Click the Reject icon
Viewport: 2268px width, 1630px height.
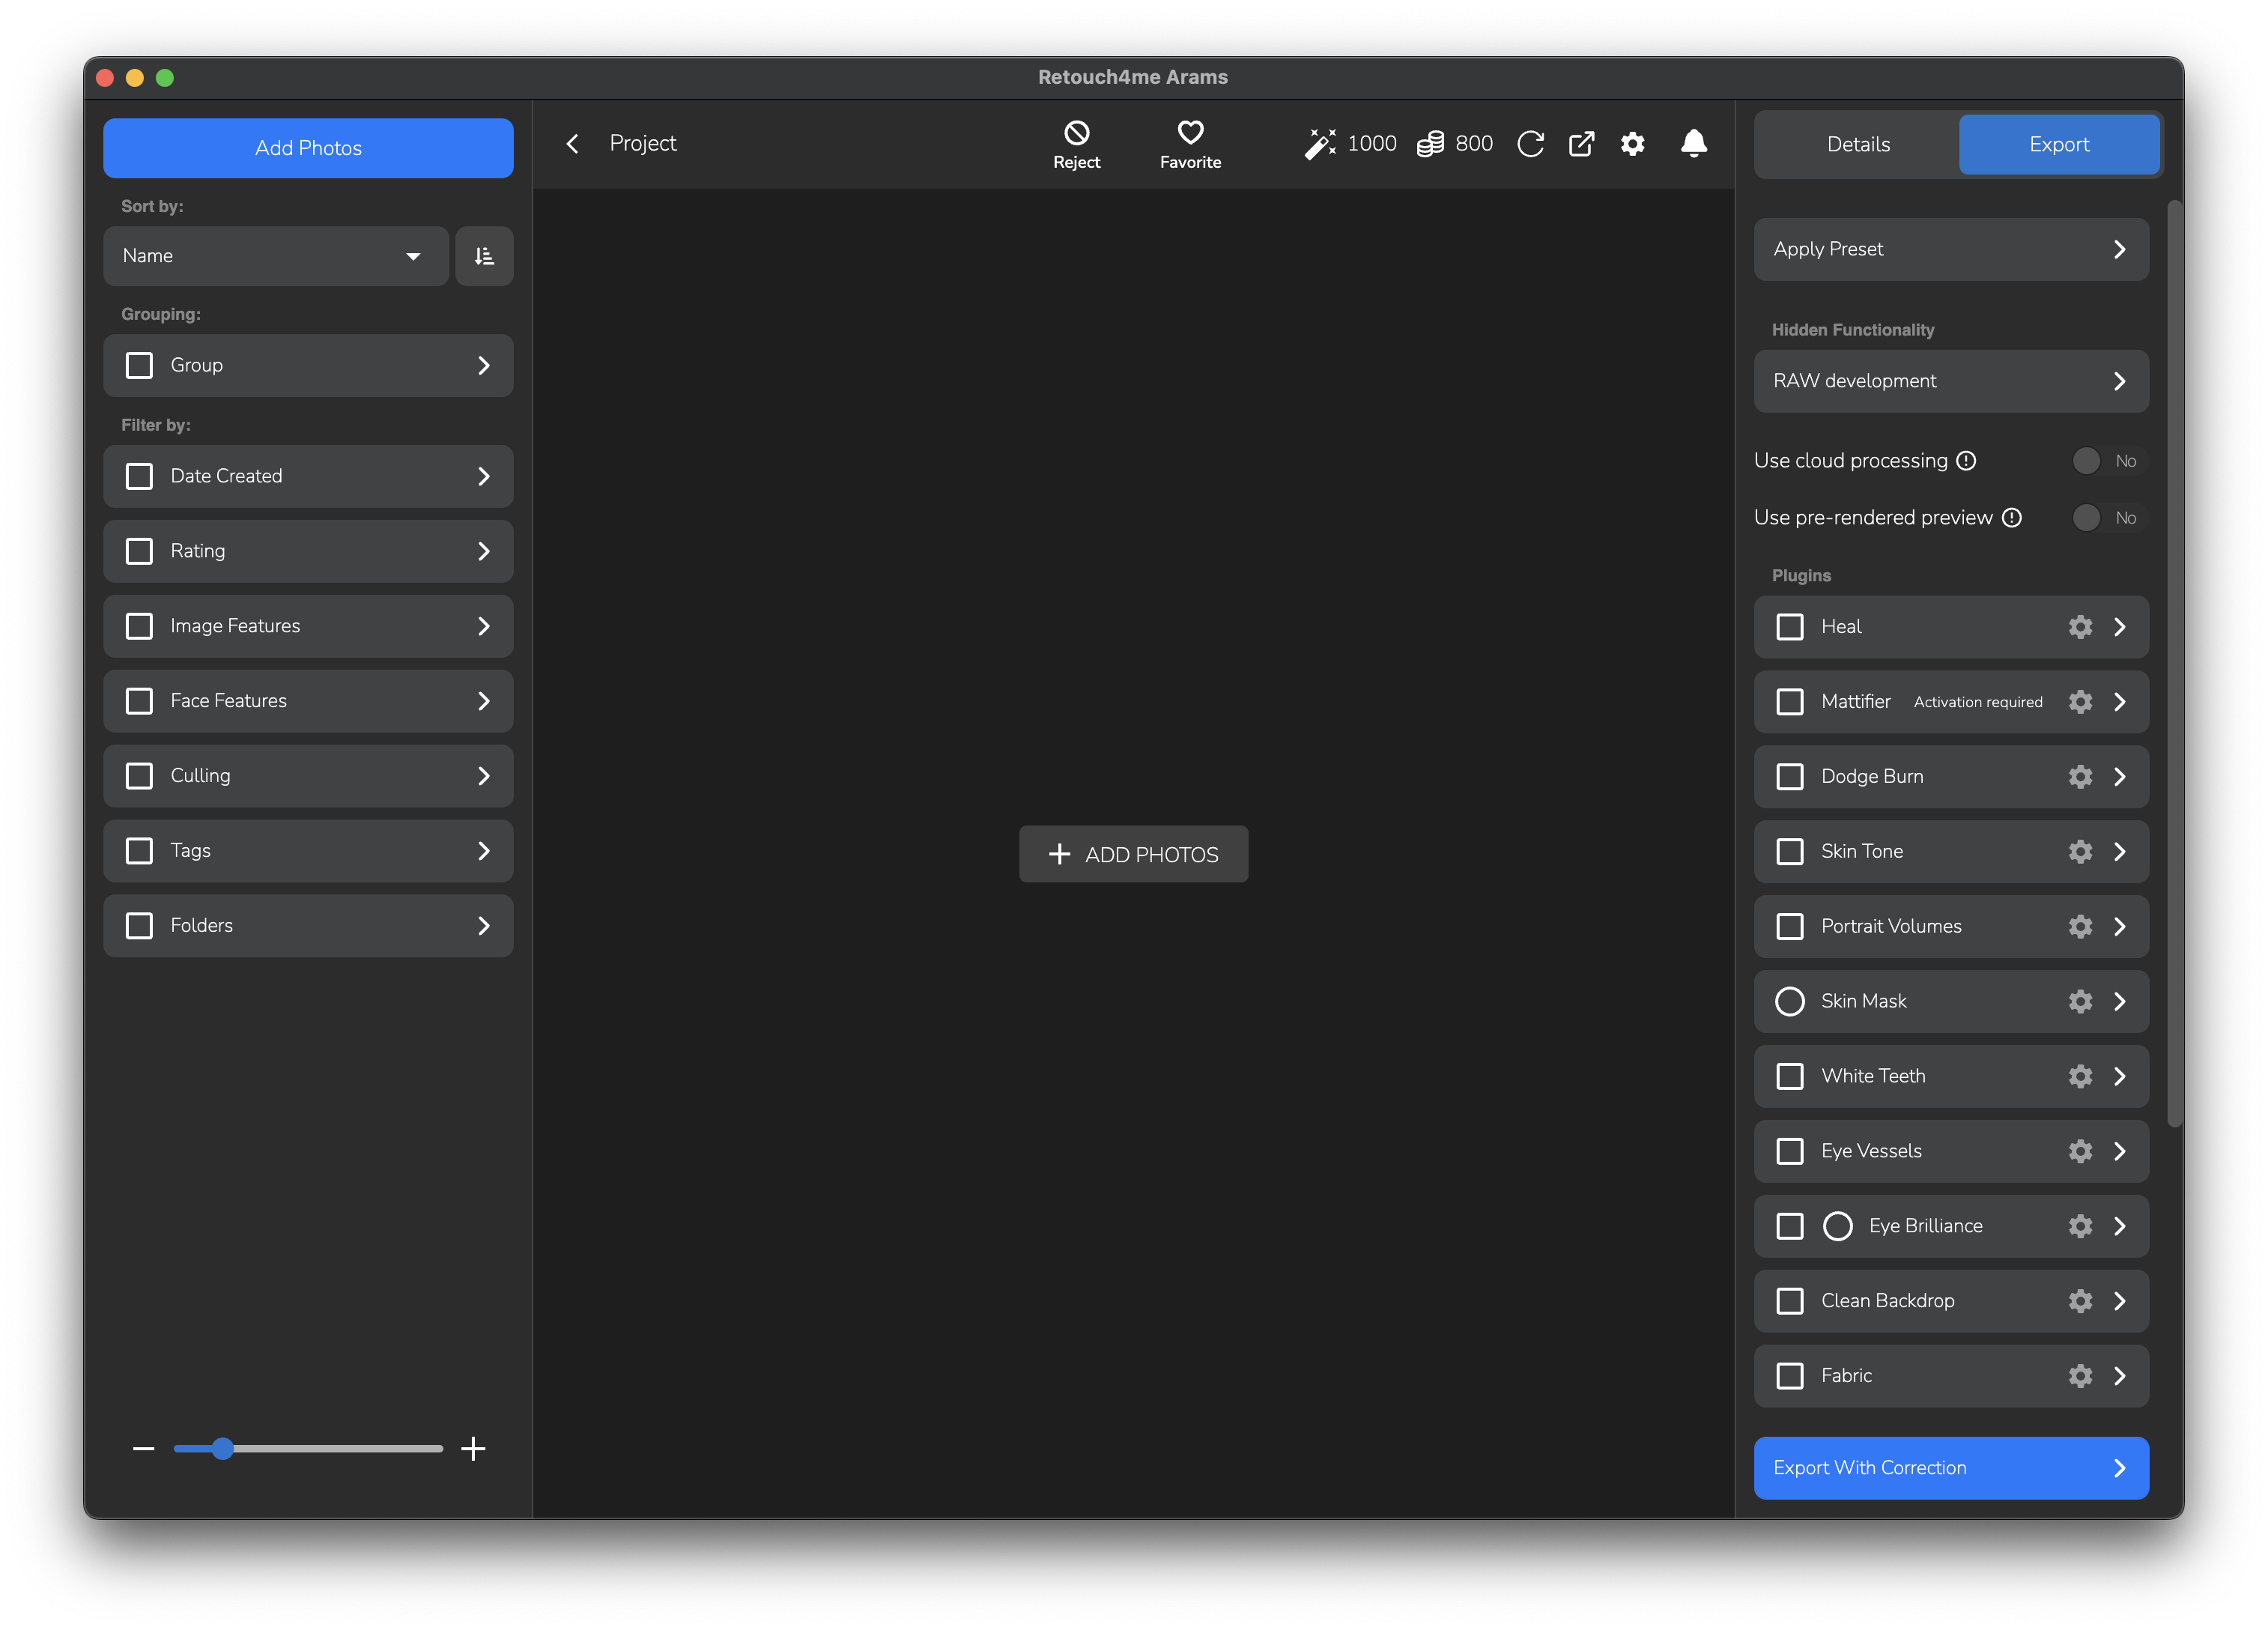pyautogui.click(x=1076, y=133)
